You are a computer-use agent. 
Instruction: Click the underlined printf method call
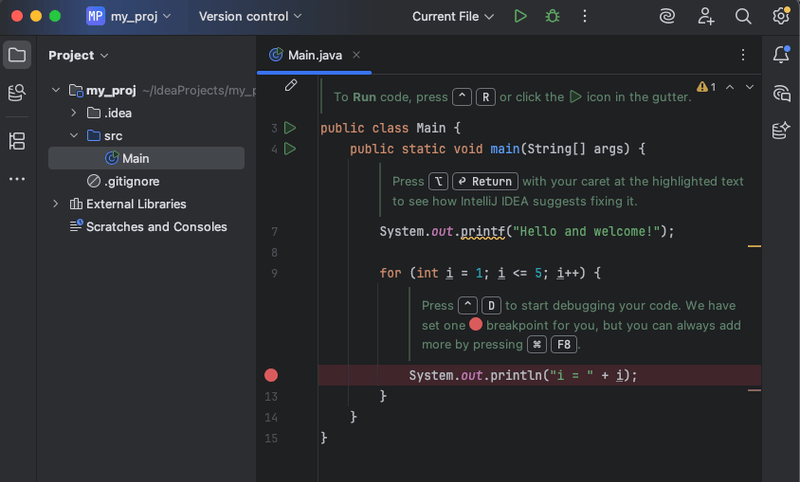[x=482, y=232]
